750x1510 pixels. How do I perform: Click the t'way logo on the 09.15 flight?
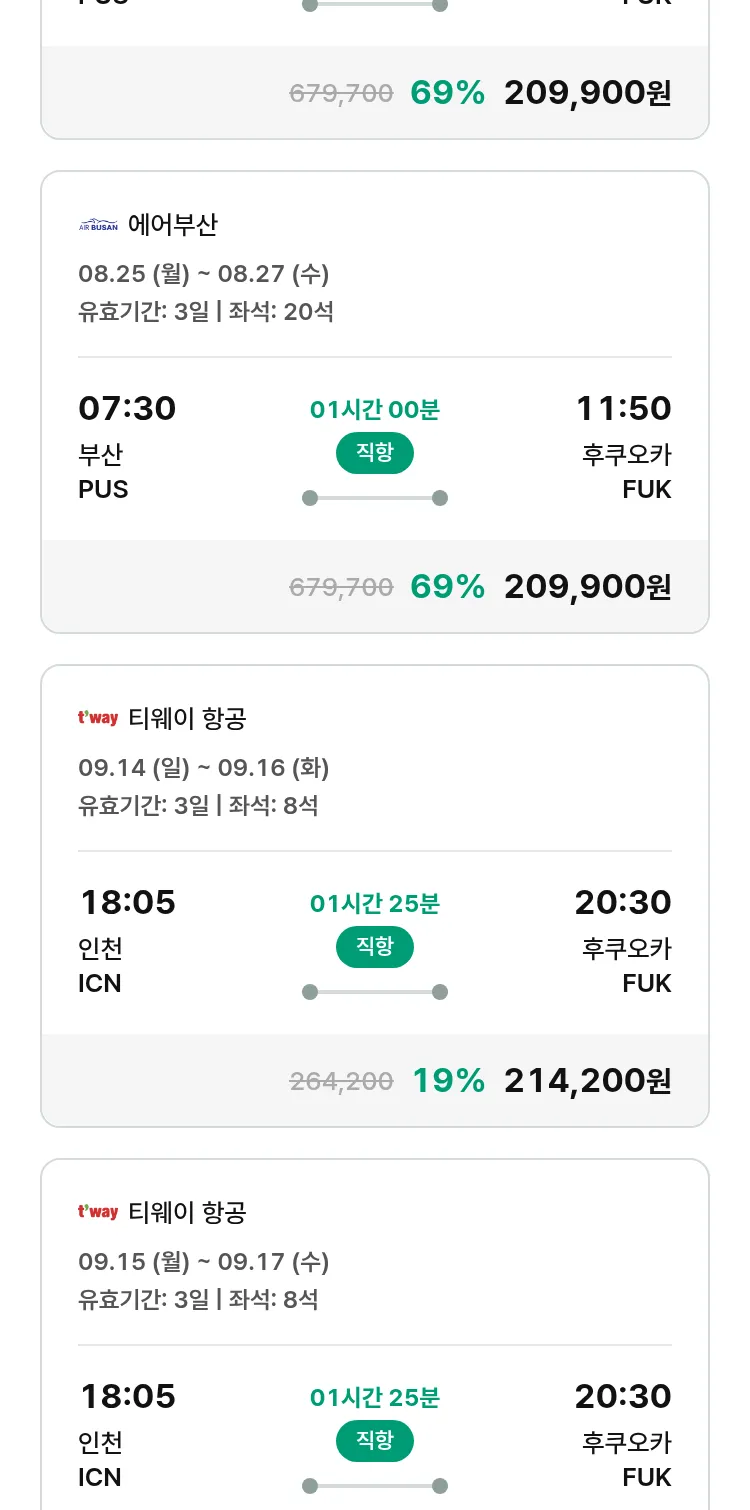(98, 1212)
